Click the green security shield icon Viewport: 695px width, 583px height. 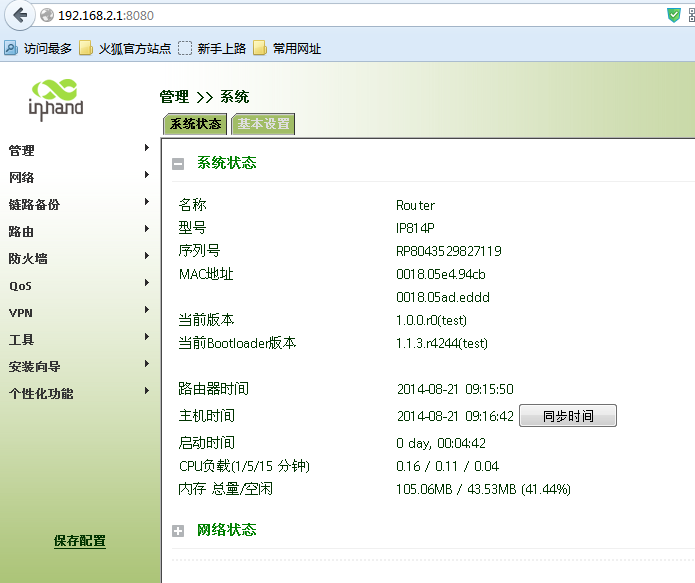click(674, 15)
